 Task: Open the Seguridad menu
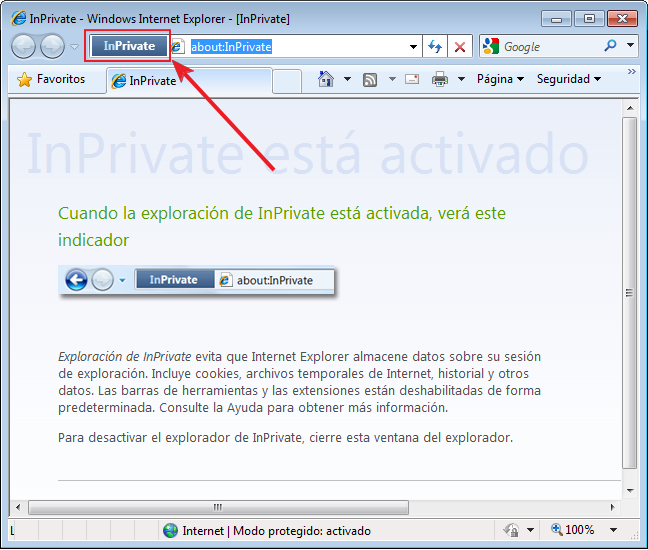click(569, 79)
